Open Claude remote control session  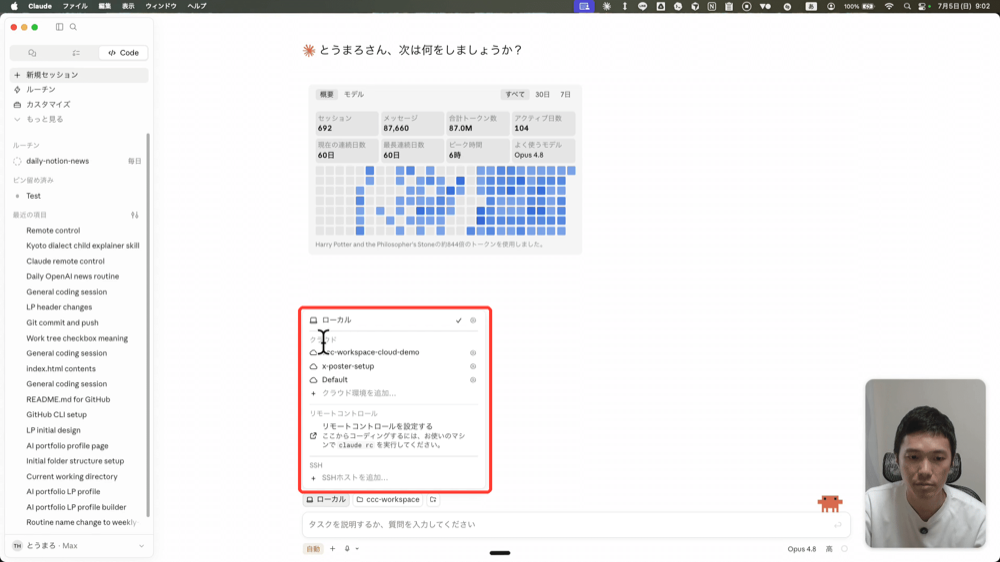[65, 261]
